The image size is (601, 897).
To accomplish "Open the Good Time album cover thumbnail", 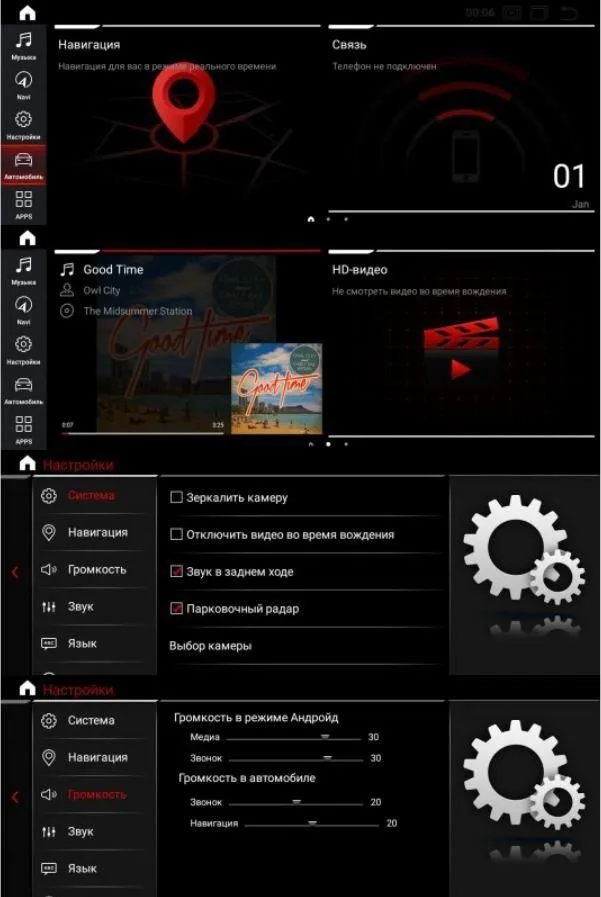I will (277, 388).
